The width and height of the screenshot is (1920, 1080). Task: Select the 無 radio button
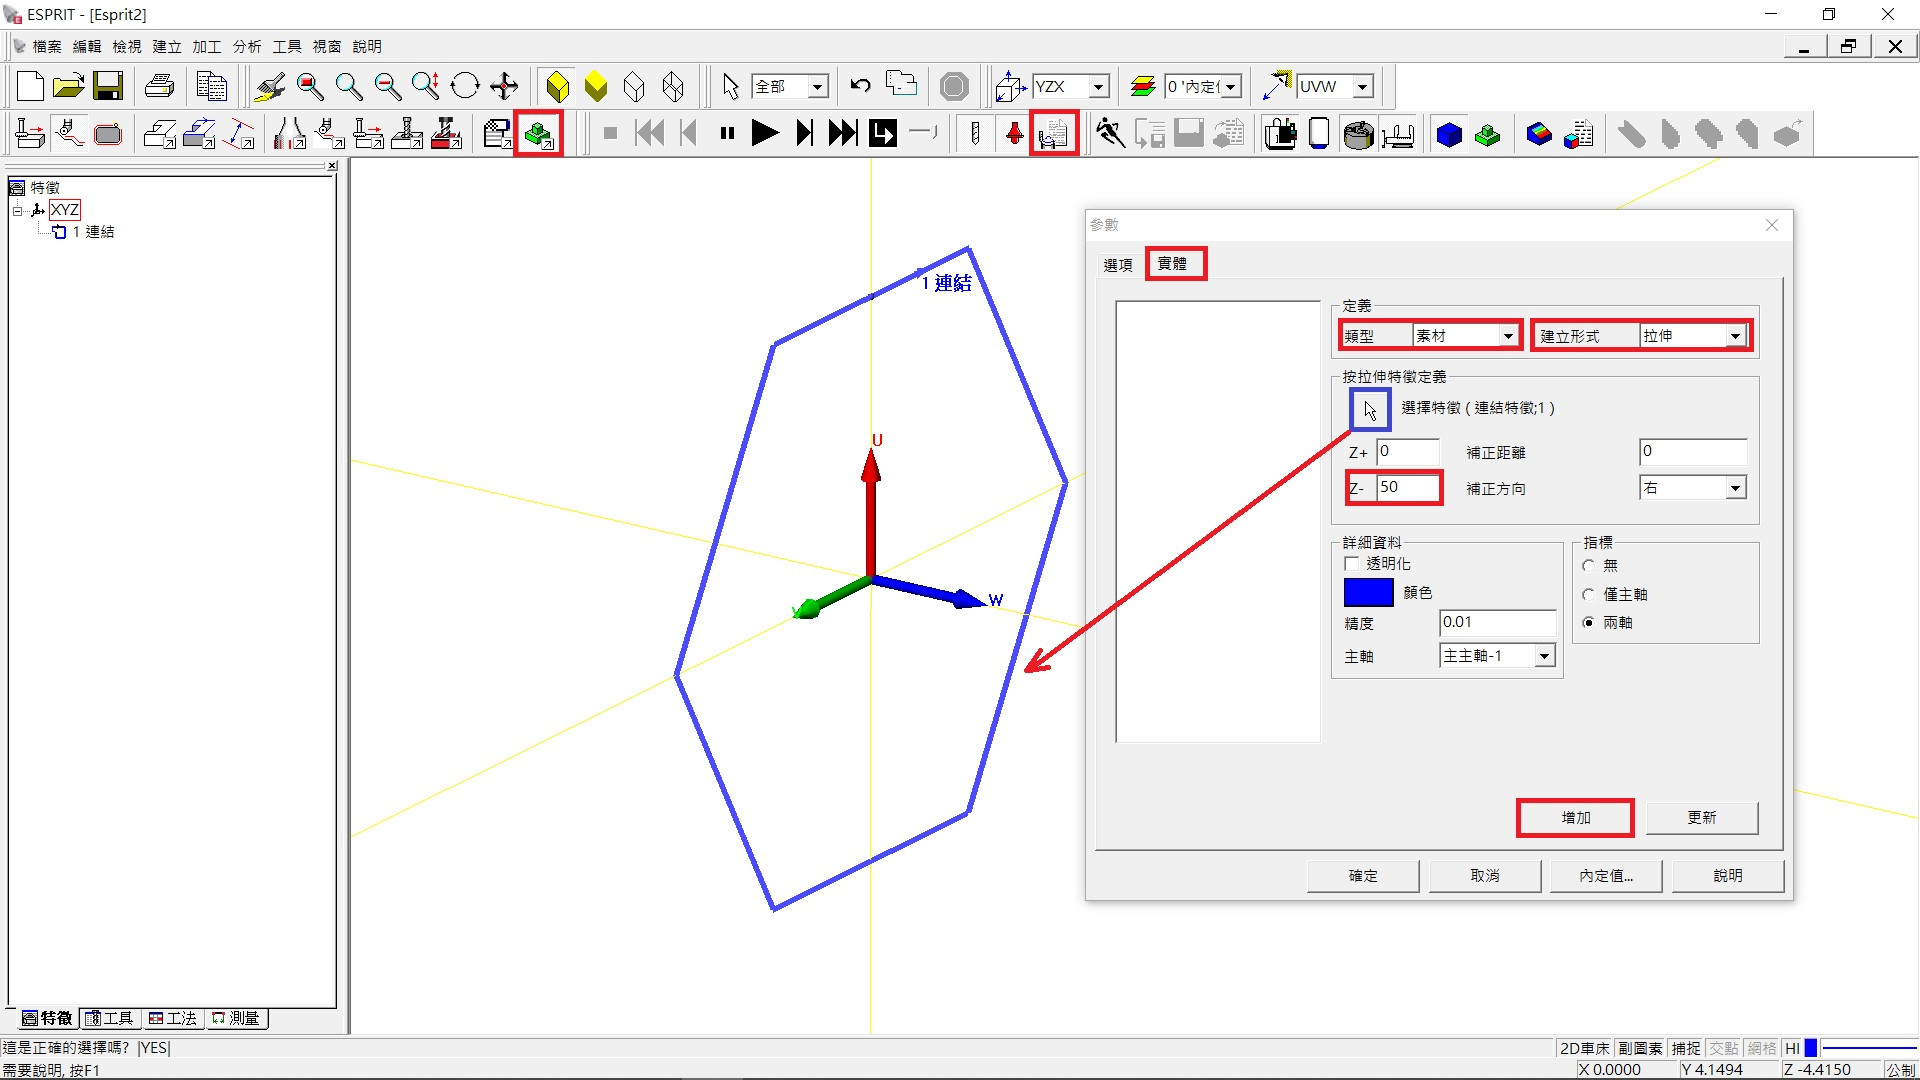pos(1588,566)
